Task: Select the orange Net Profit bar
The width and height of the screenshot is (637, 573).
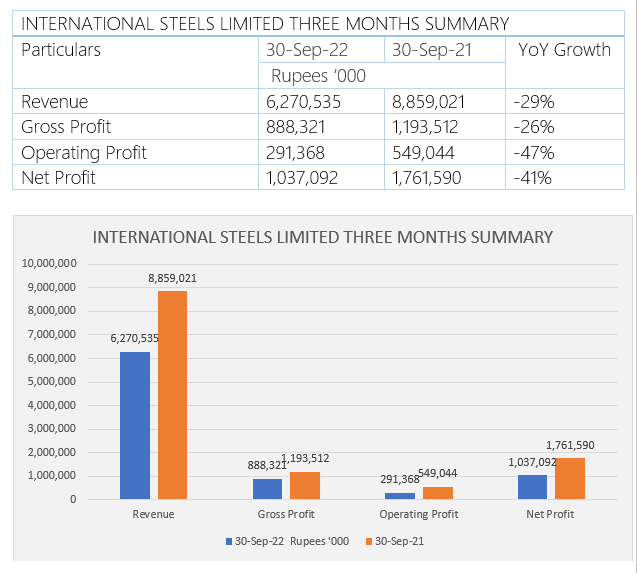Action: [x=570, y=478]
